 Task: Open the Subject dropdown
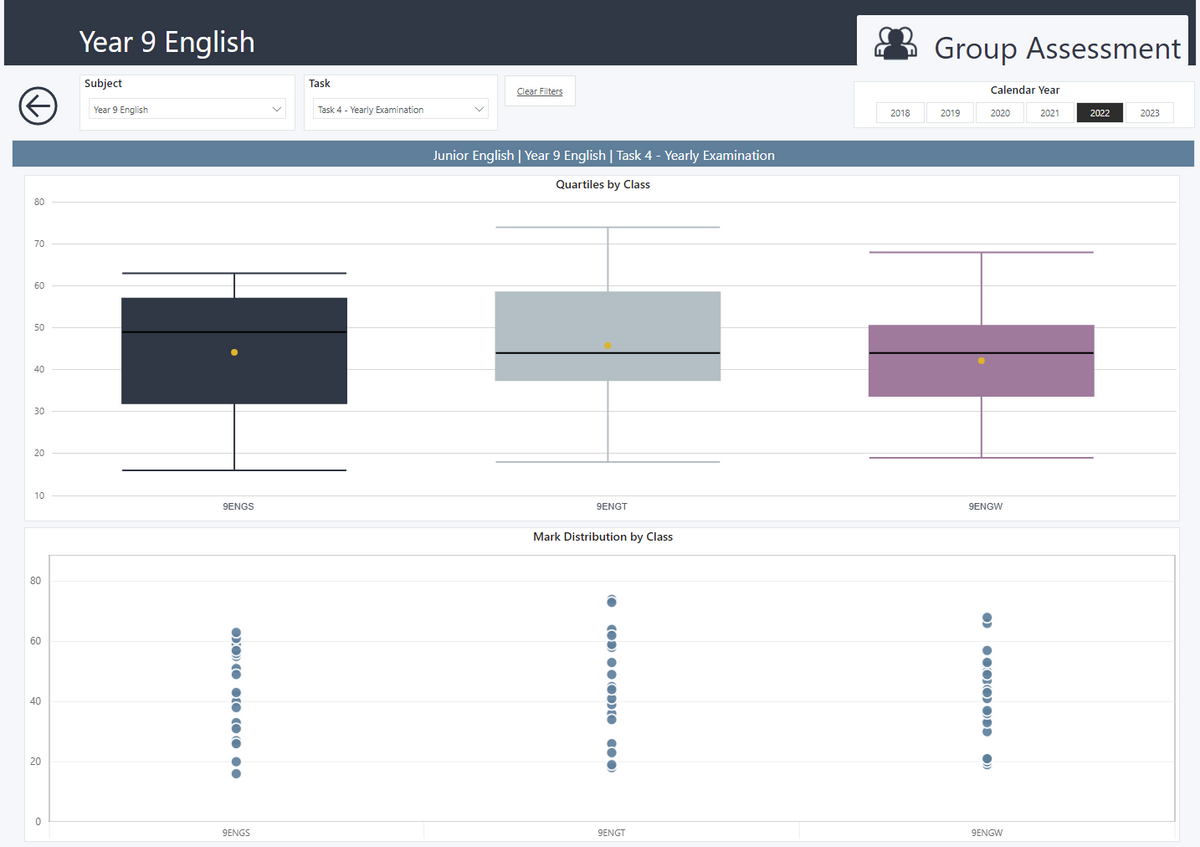coord(187,110)
